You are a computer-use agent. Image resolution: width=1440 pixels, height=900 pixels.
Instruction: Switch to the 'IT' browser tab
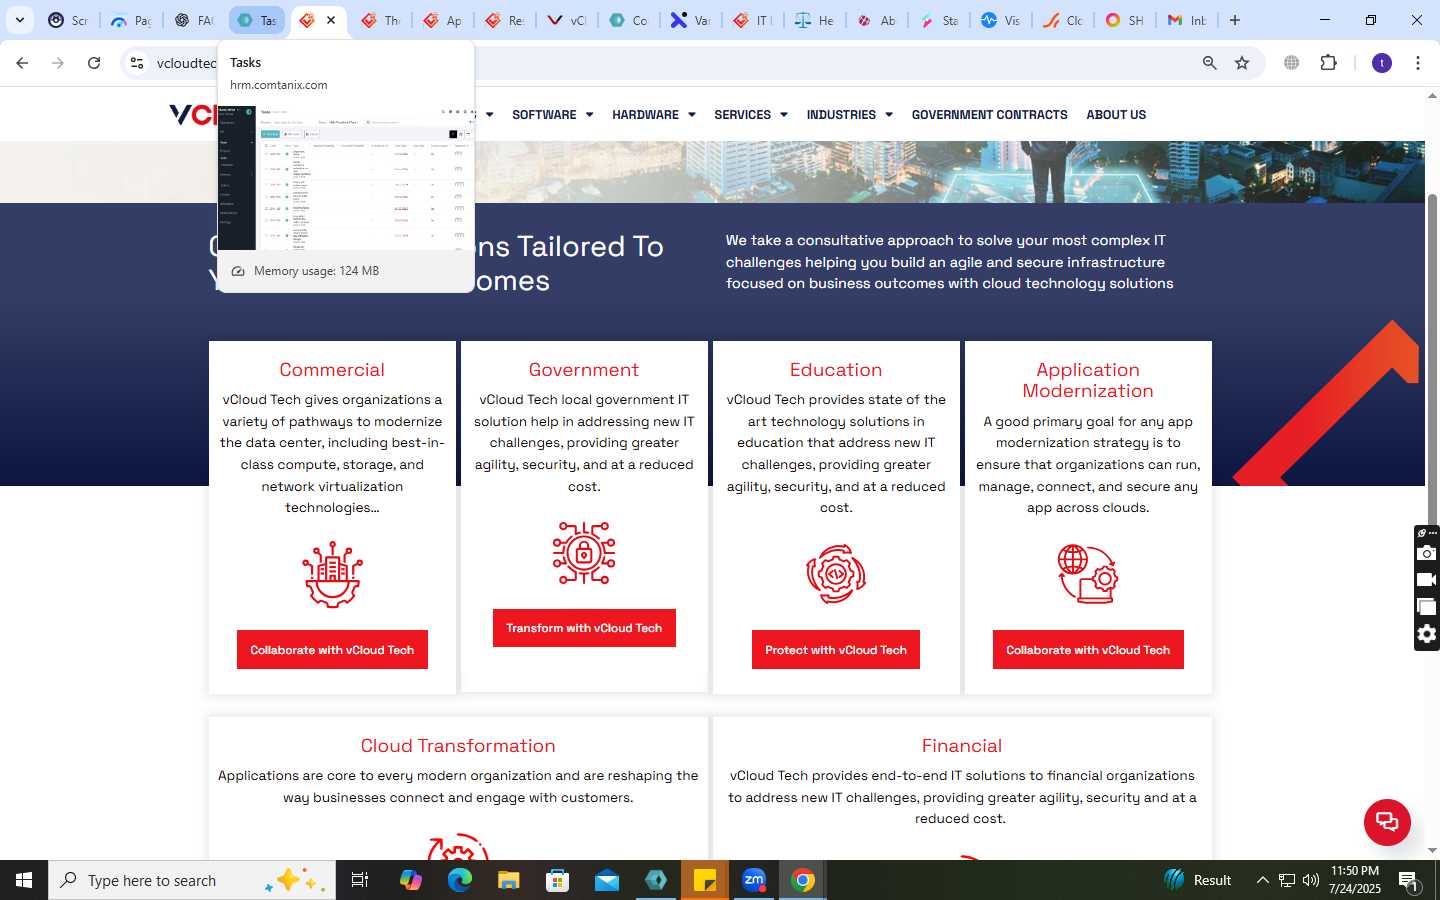point(753,20)
